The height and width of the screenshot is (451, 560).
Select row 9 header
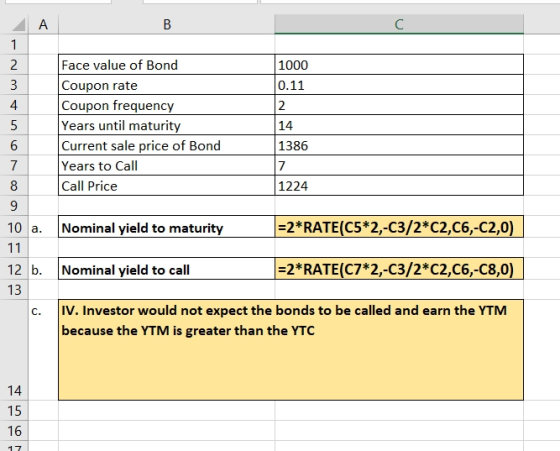pyautogui.click(x=14, y=206)
